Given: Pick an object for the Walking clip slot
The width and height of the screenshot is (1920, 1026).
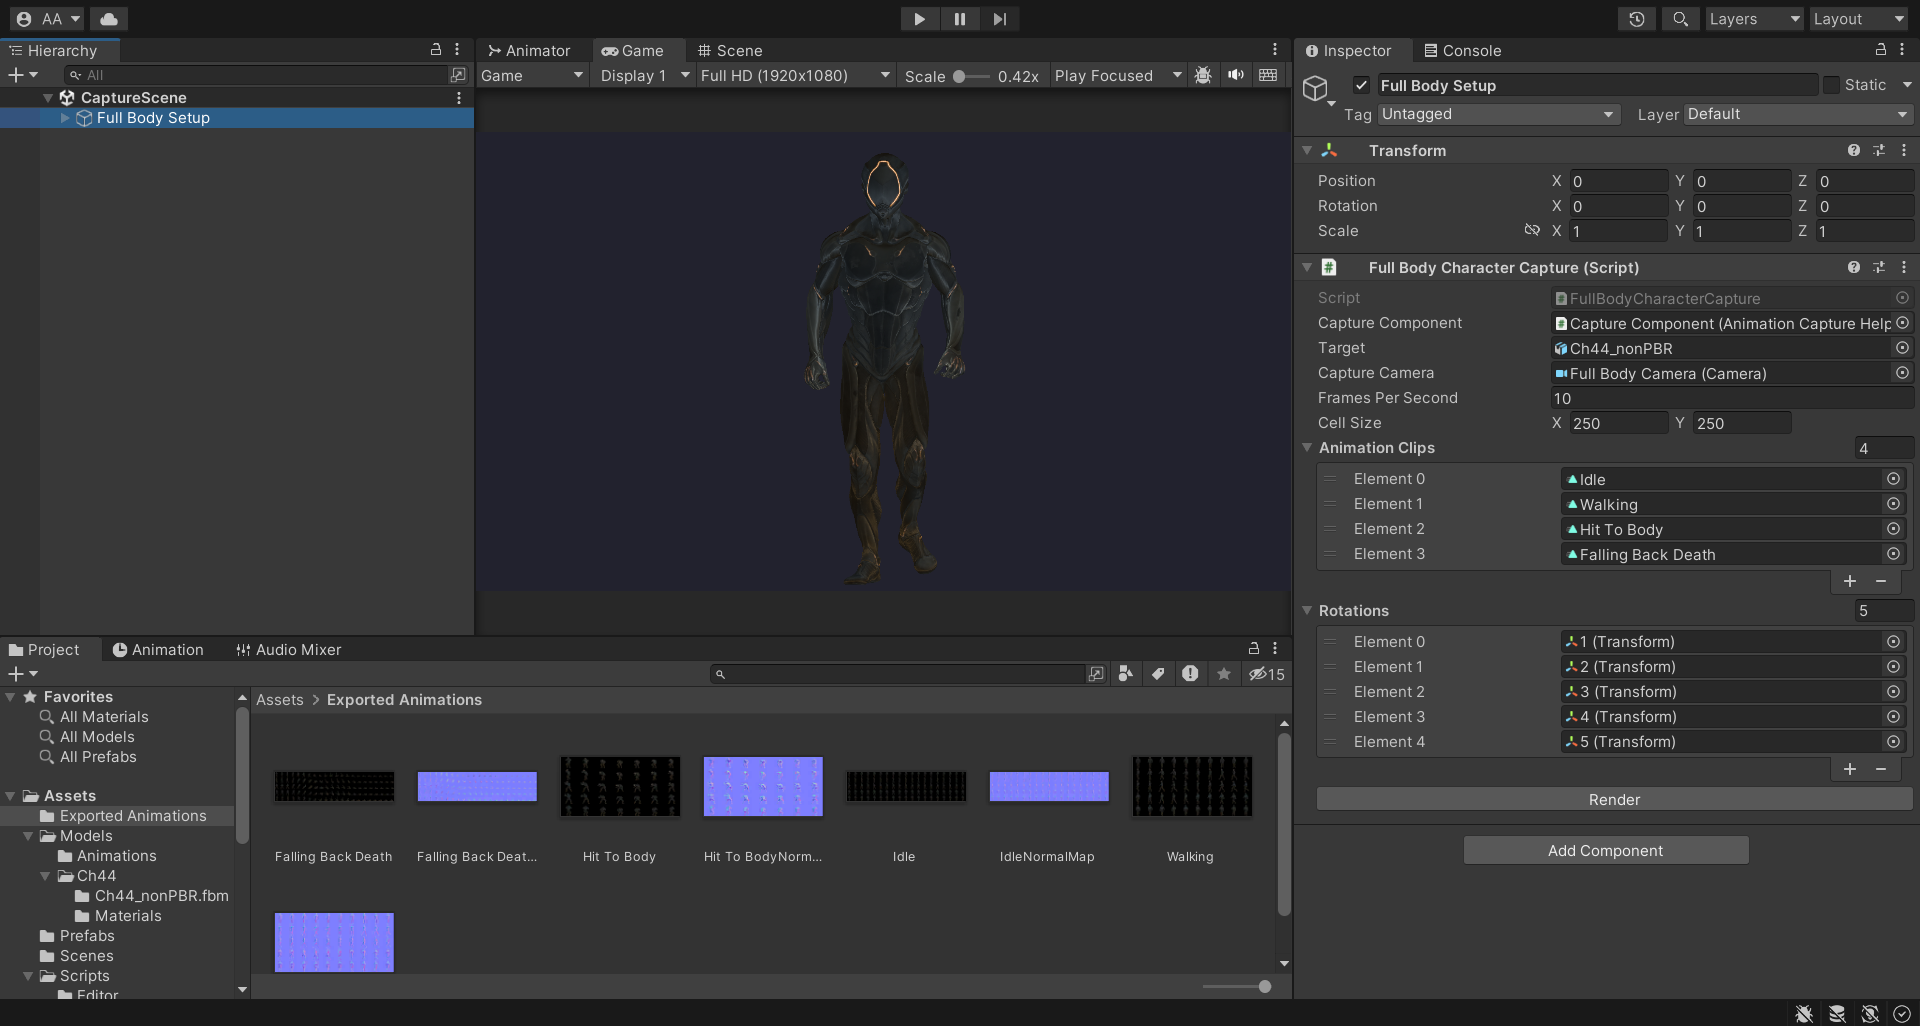Looking at the screenshot, I should (1893, 504).
